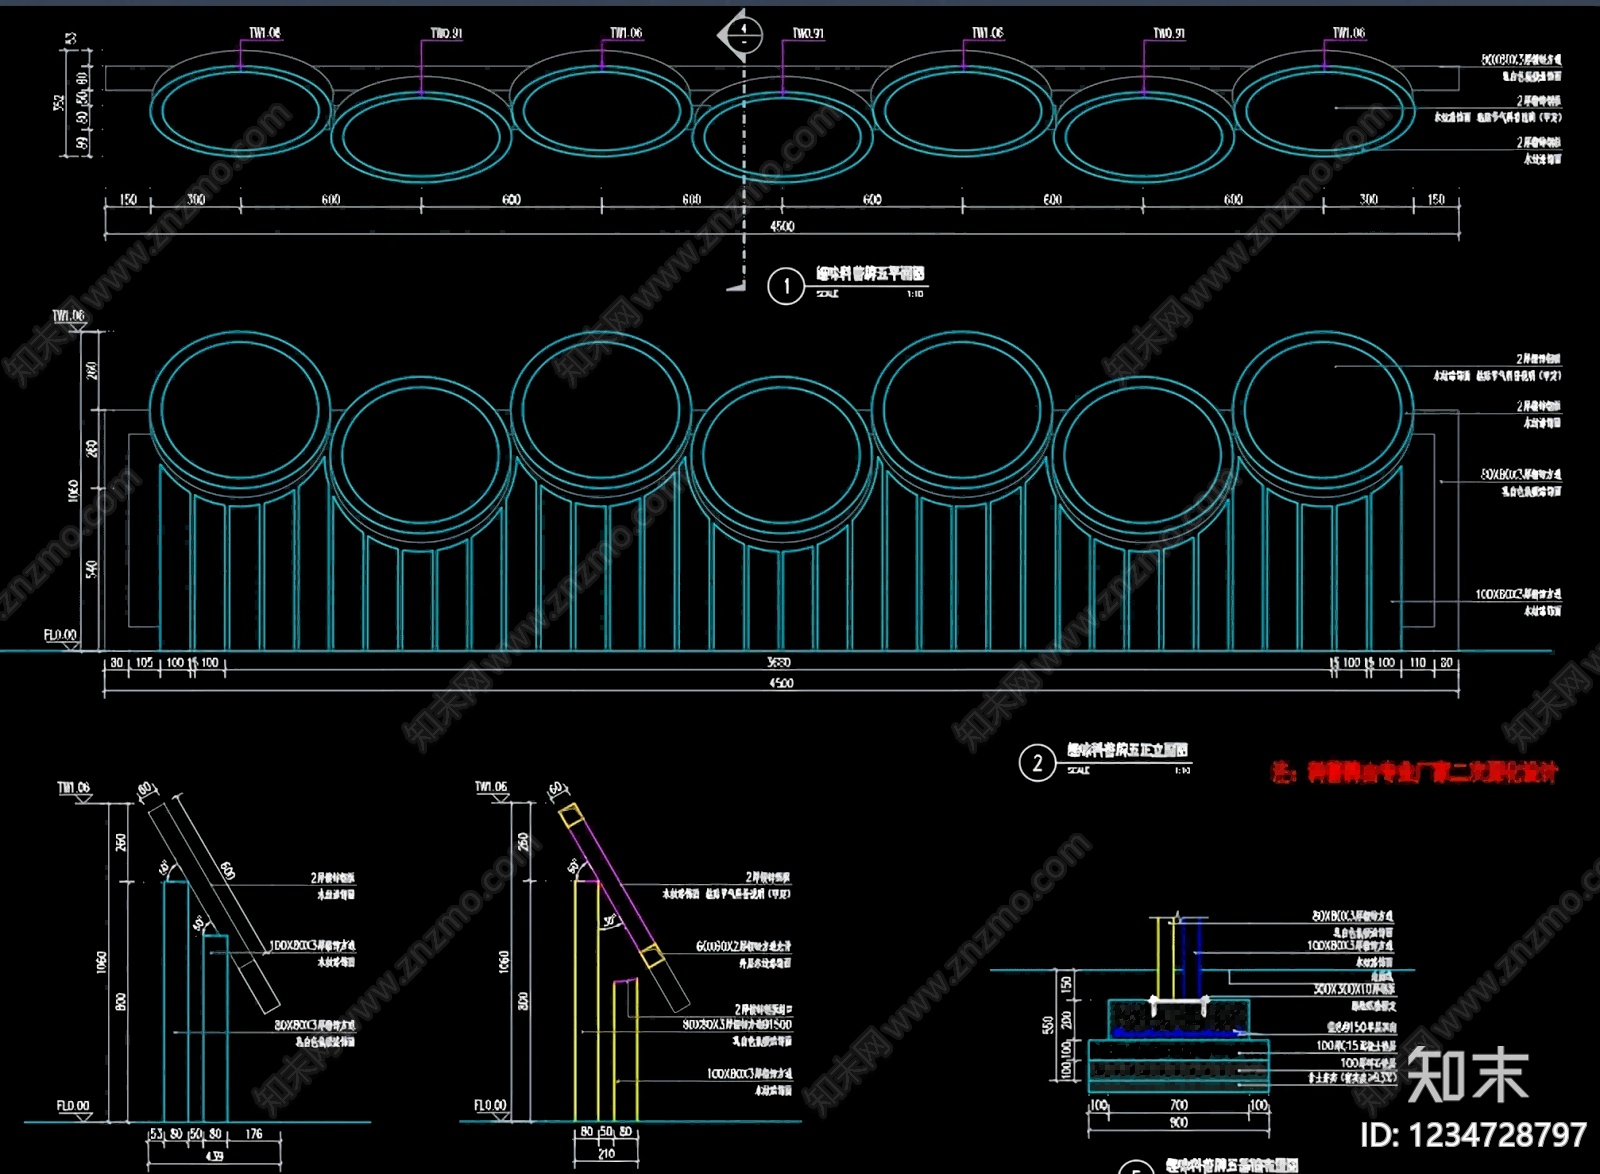The image size is (1600, 1174).
Task: Select the leftmost large circle in front elevation
Action: point(240,410)
